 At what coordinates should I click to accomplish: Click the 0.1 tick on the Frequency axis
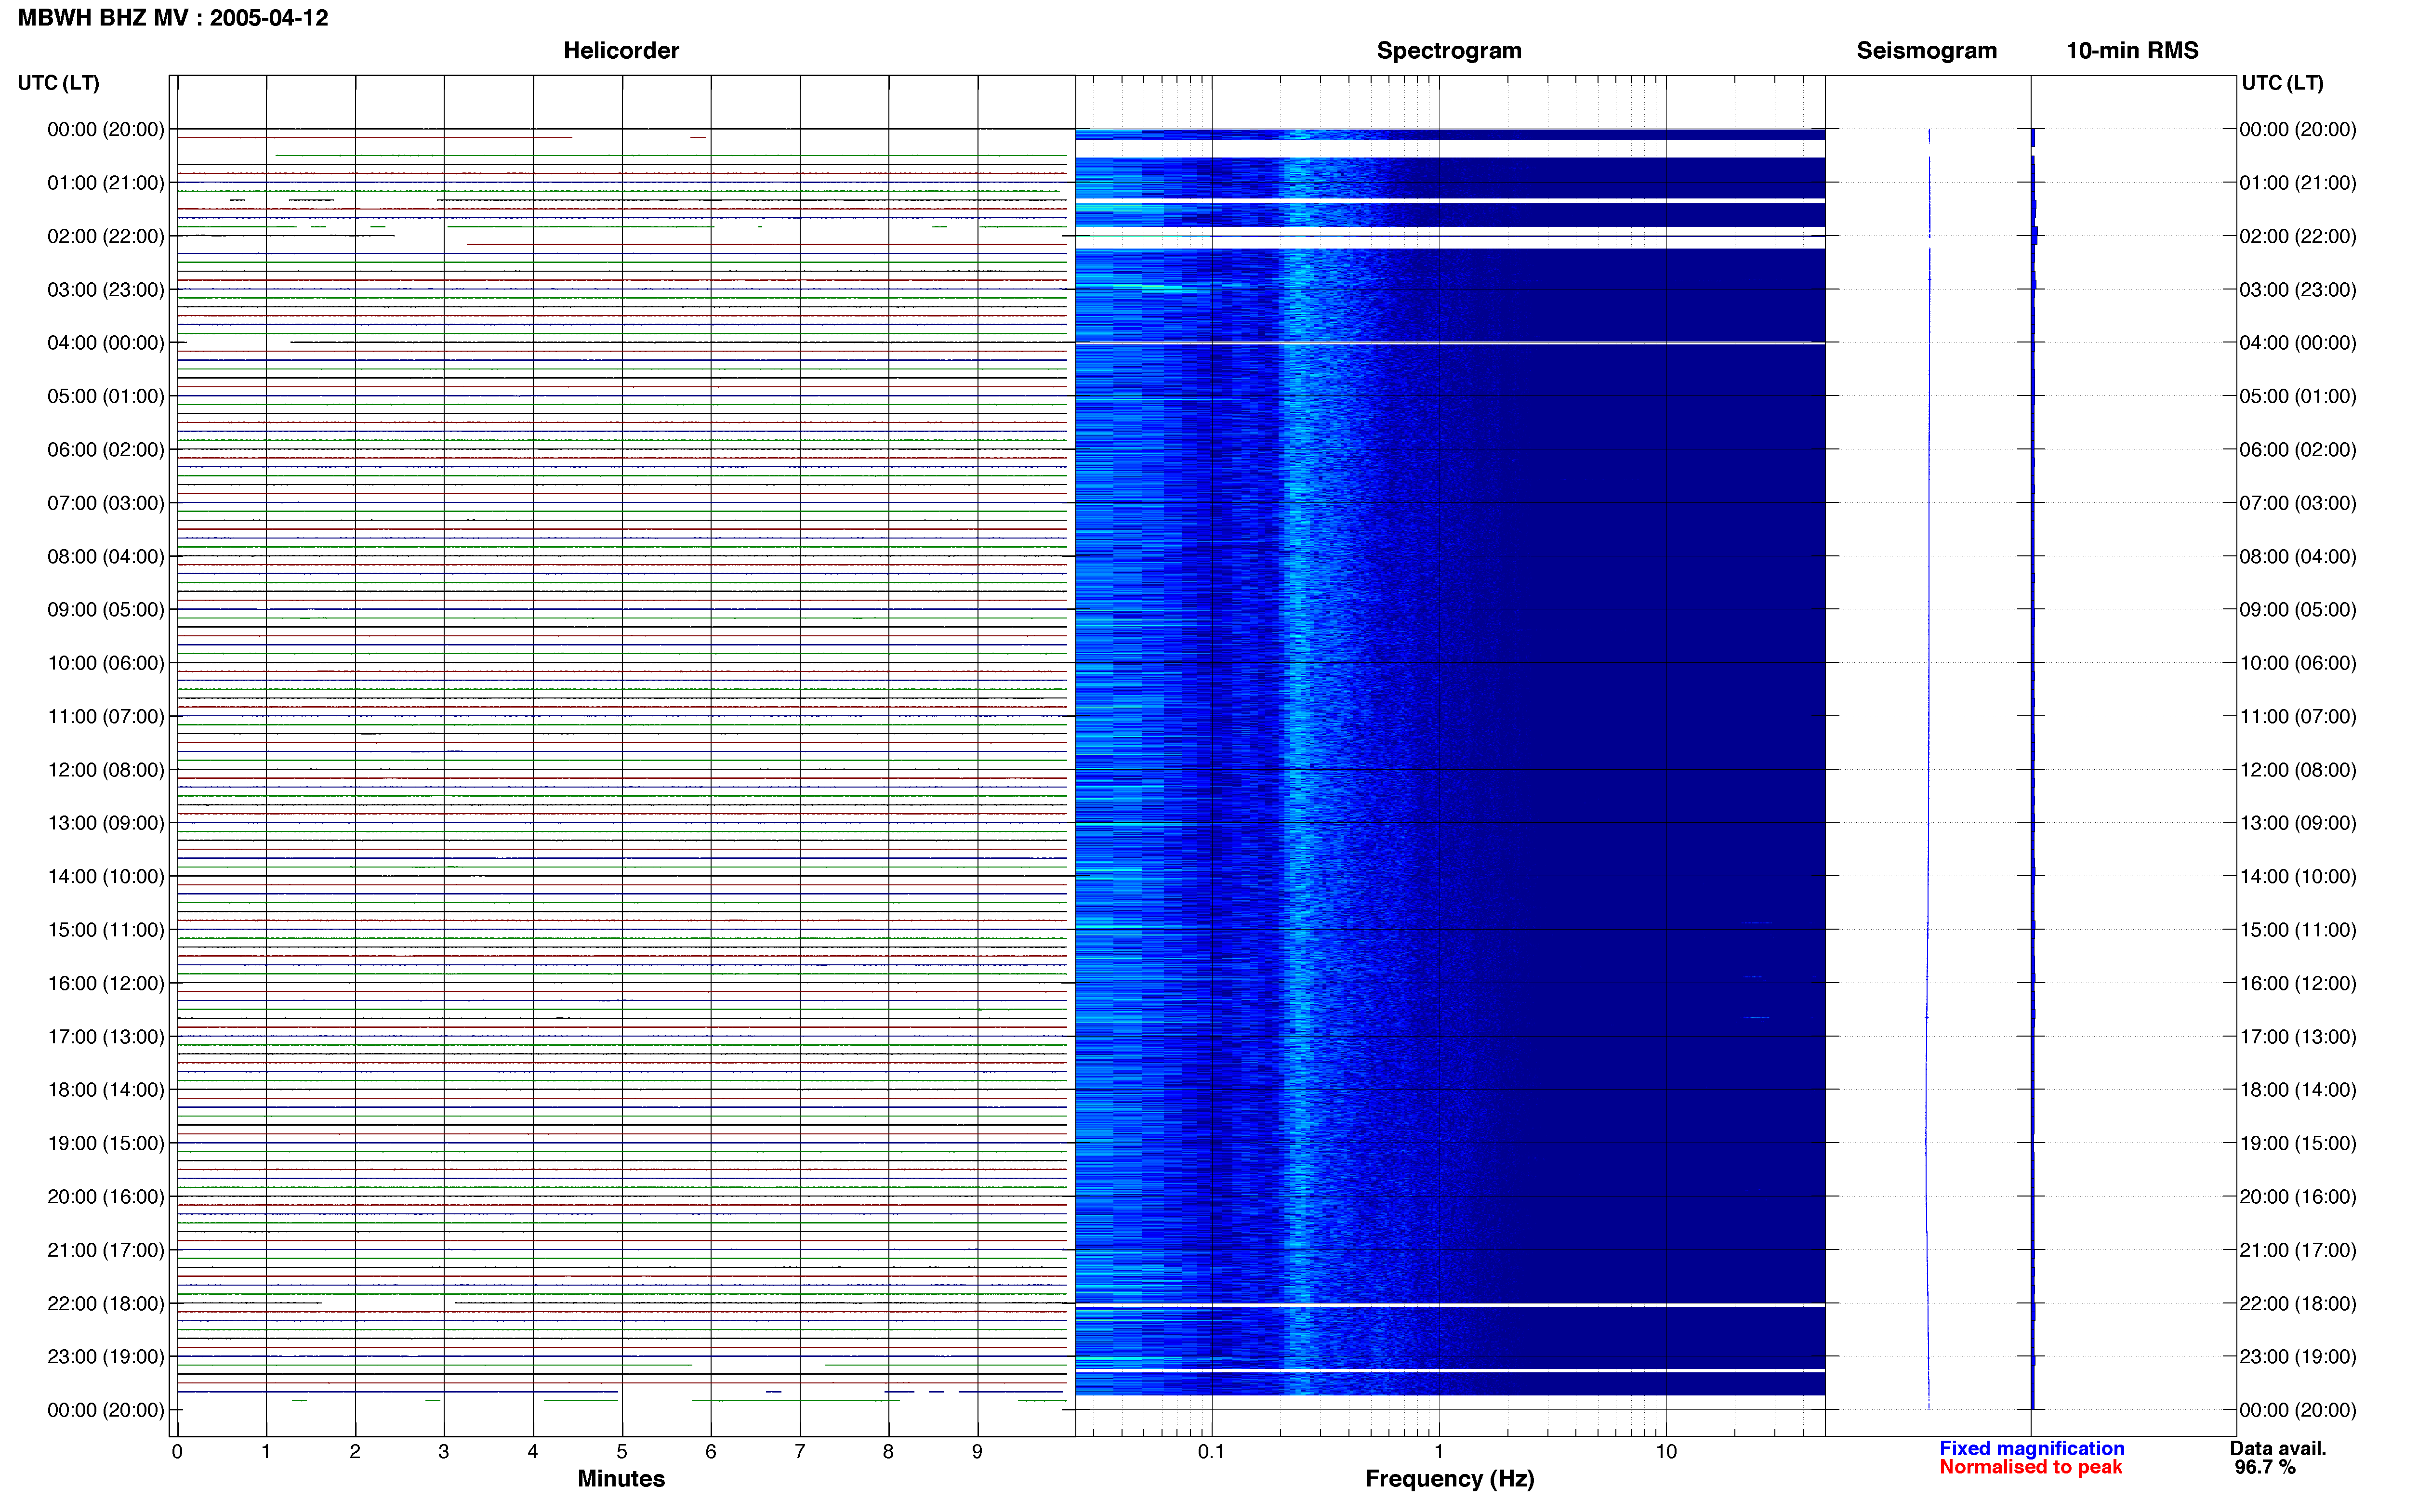(x=1211, y=1452)
